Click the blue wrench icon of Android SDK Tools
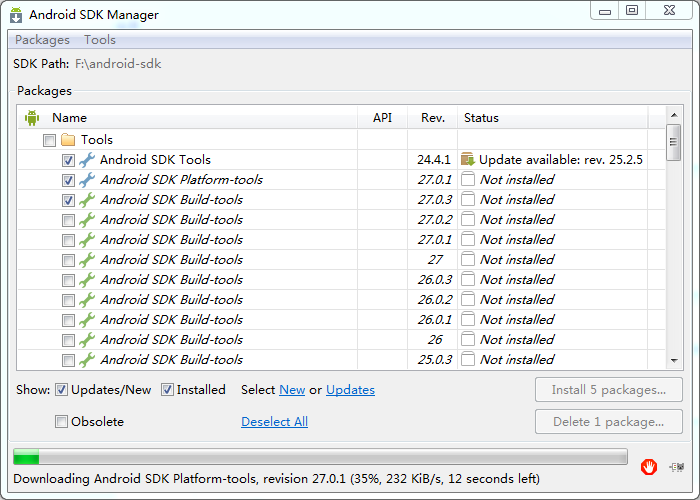Screen dimensions: 700x500 (x=87, y=160)
